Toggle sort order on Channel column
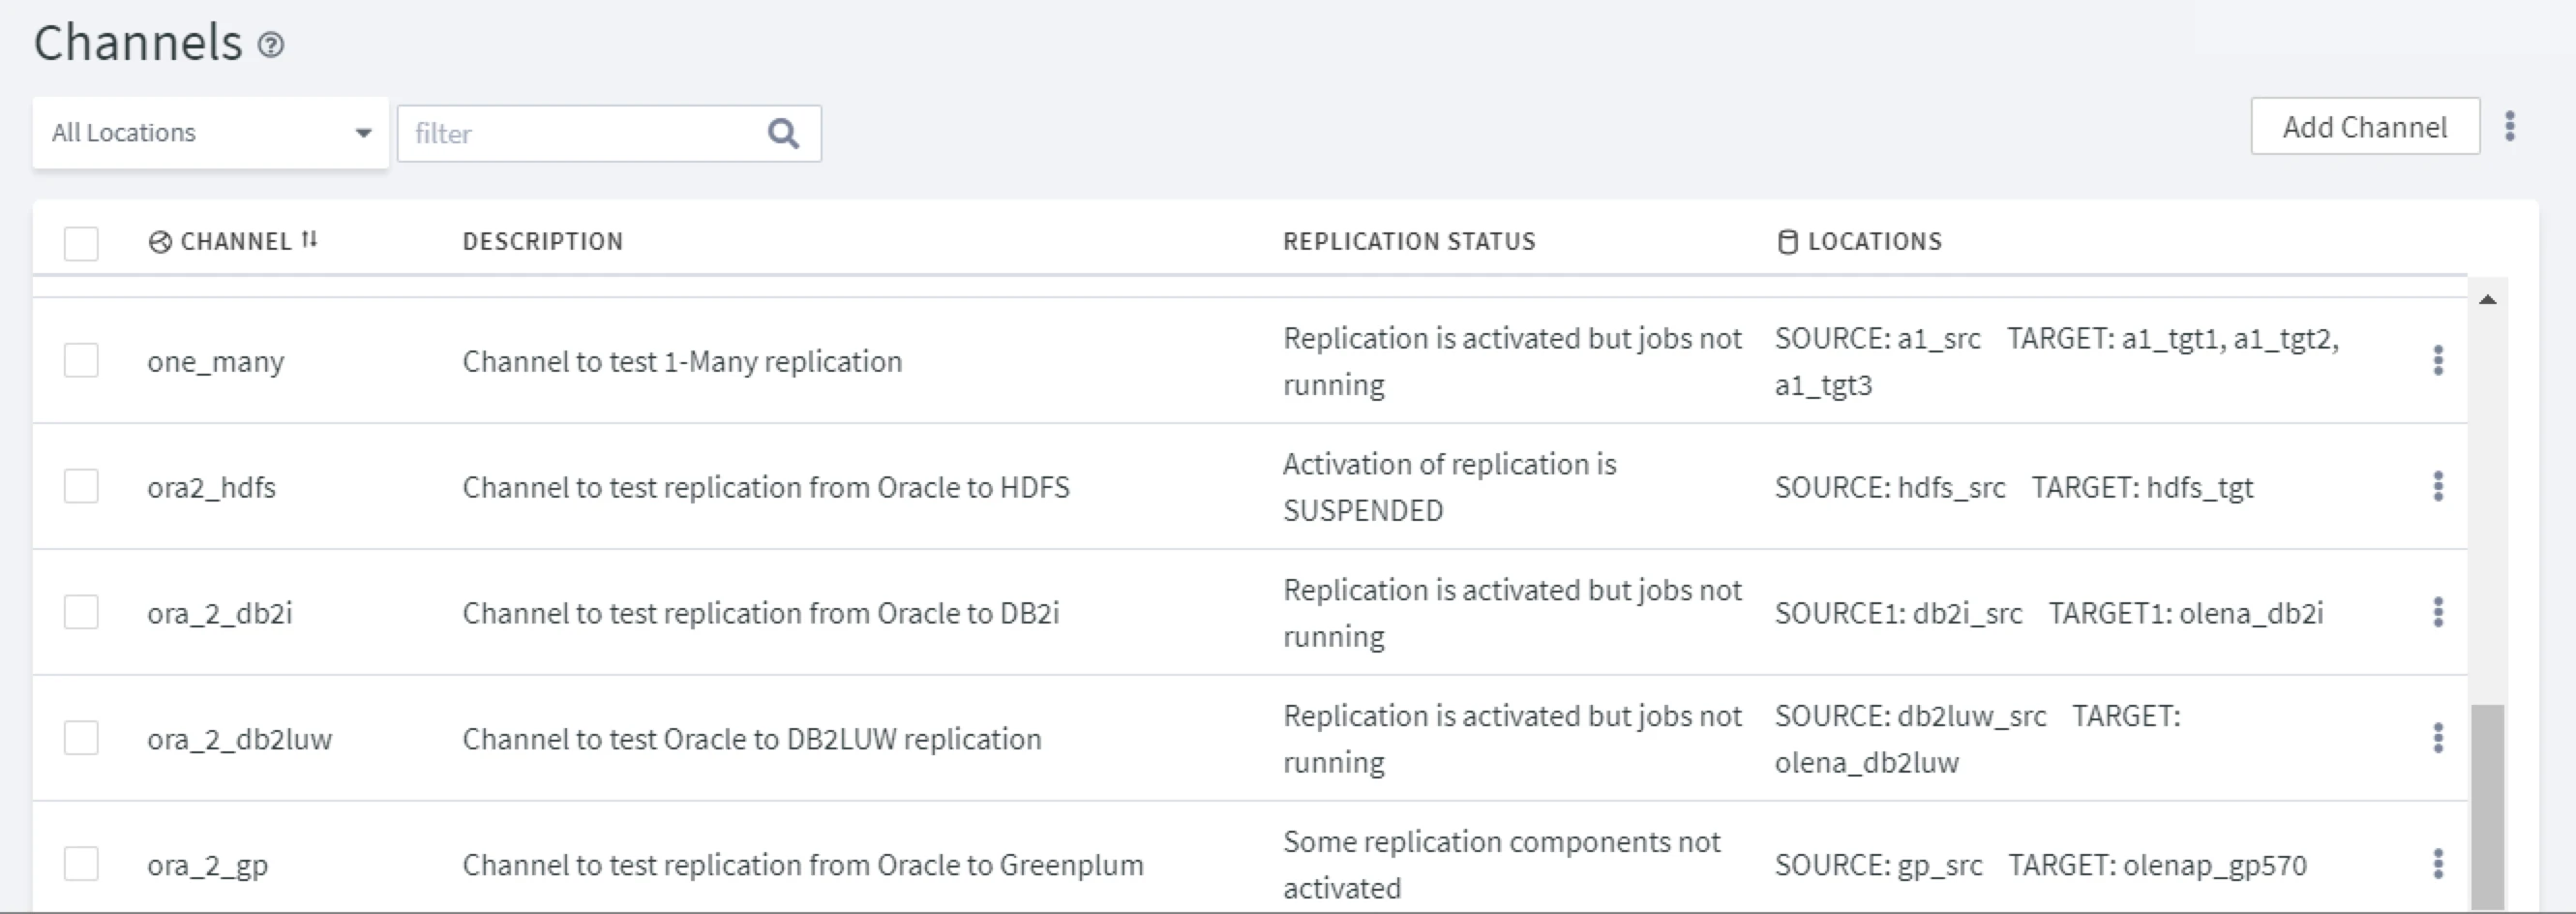The height and width of the screenshot is (914, 2576). tap(309, 240)
